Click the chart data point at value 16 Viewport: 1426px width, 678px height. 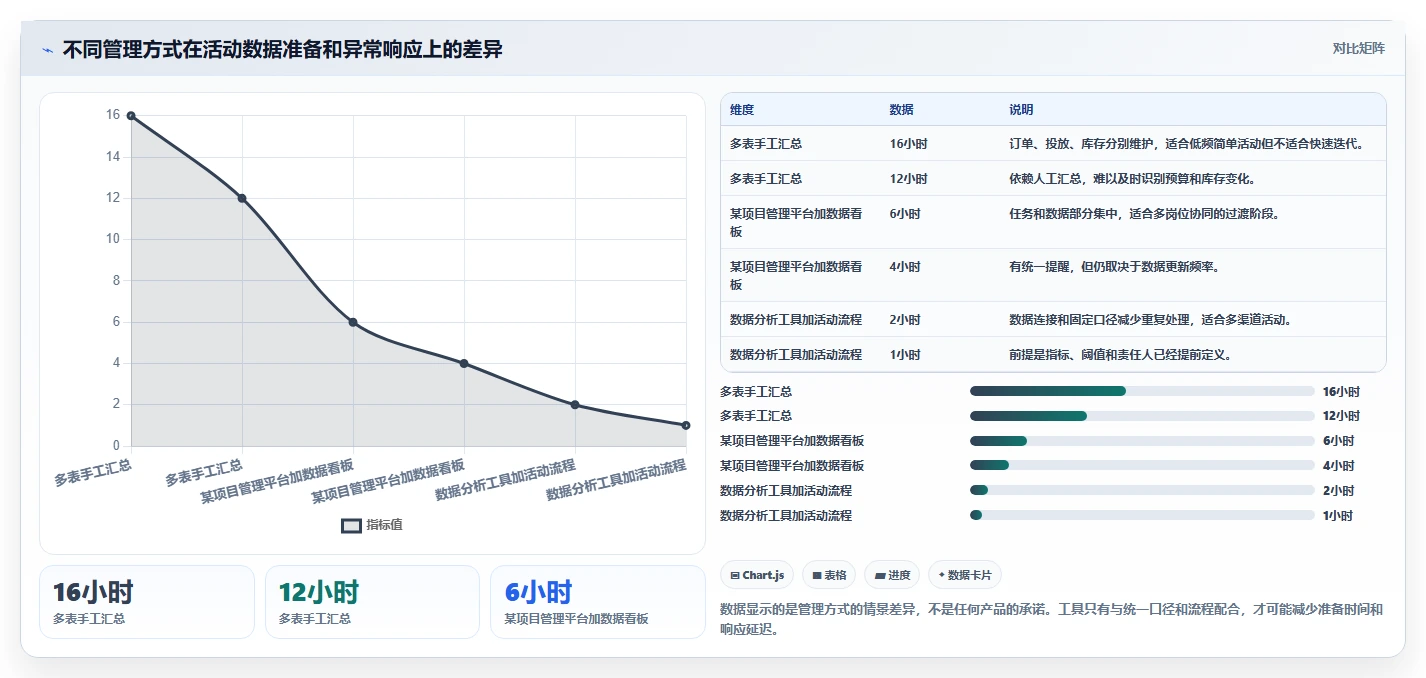131,116
